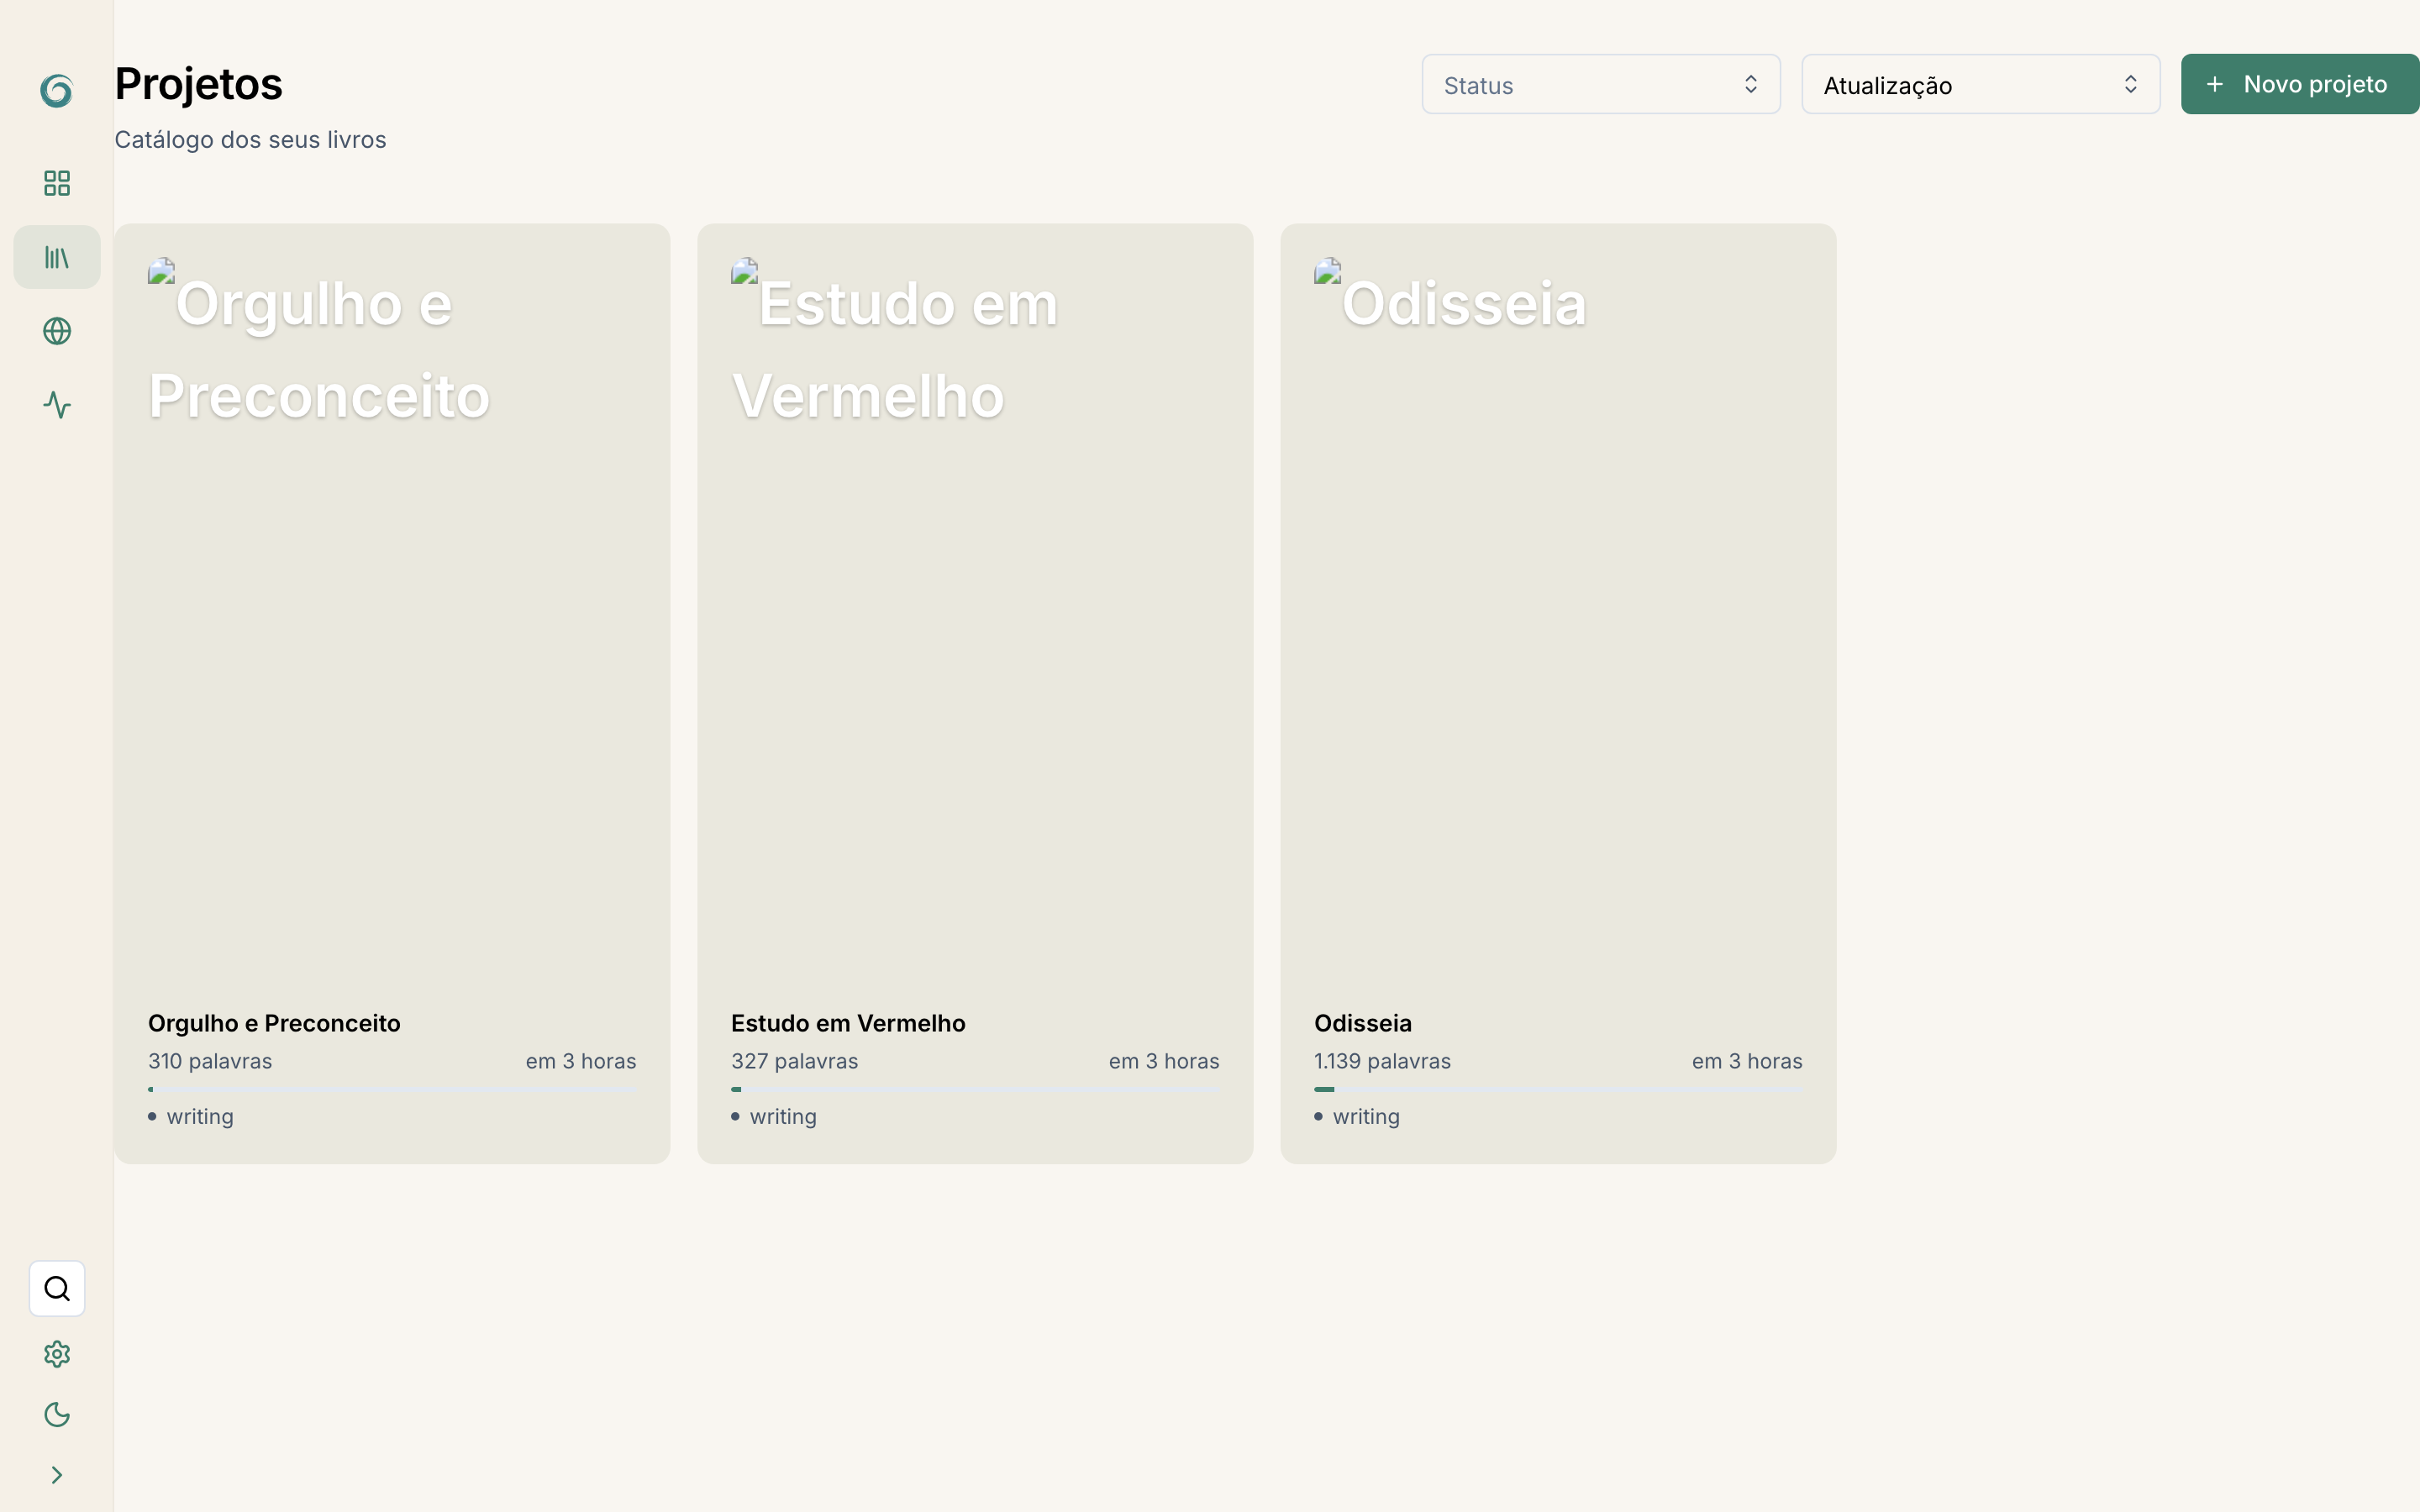Click writing status on Estudo em Vermelho

[x=774, y=1116]
